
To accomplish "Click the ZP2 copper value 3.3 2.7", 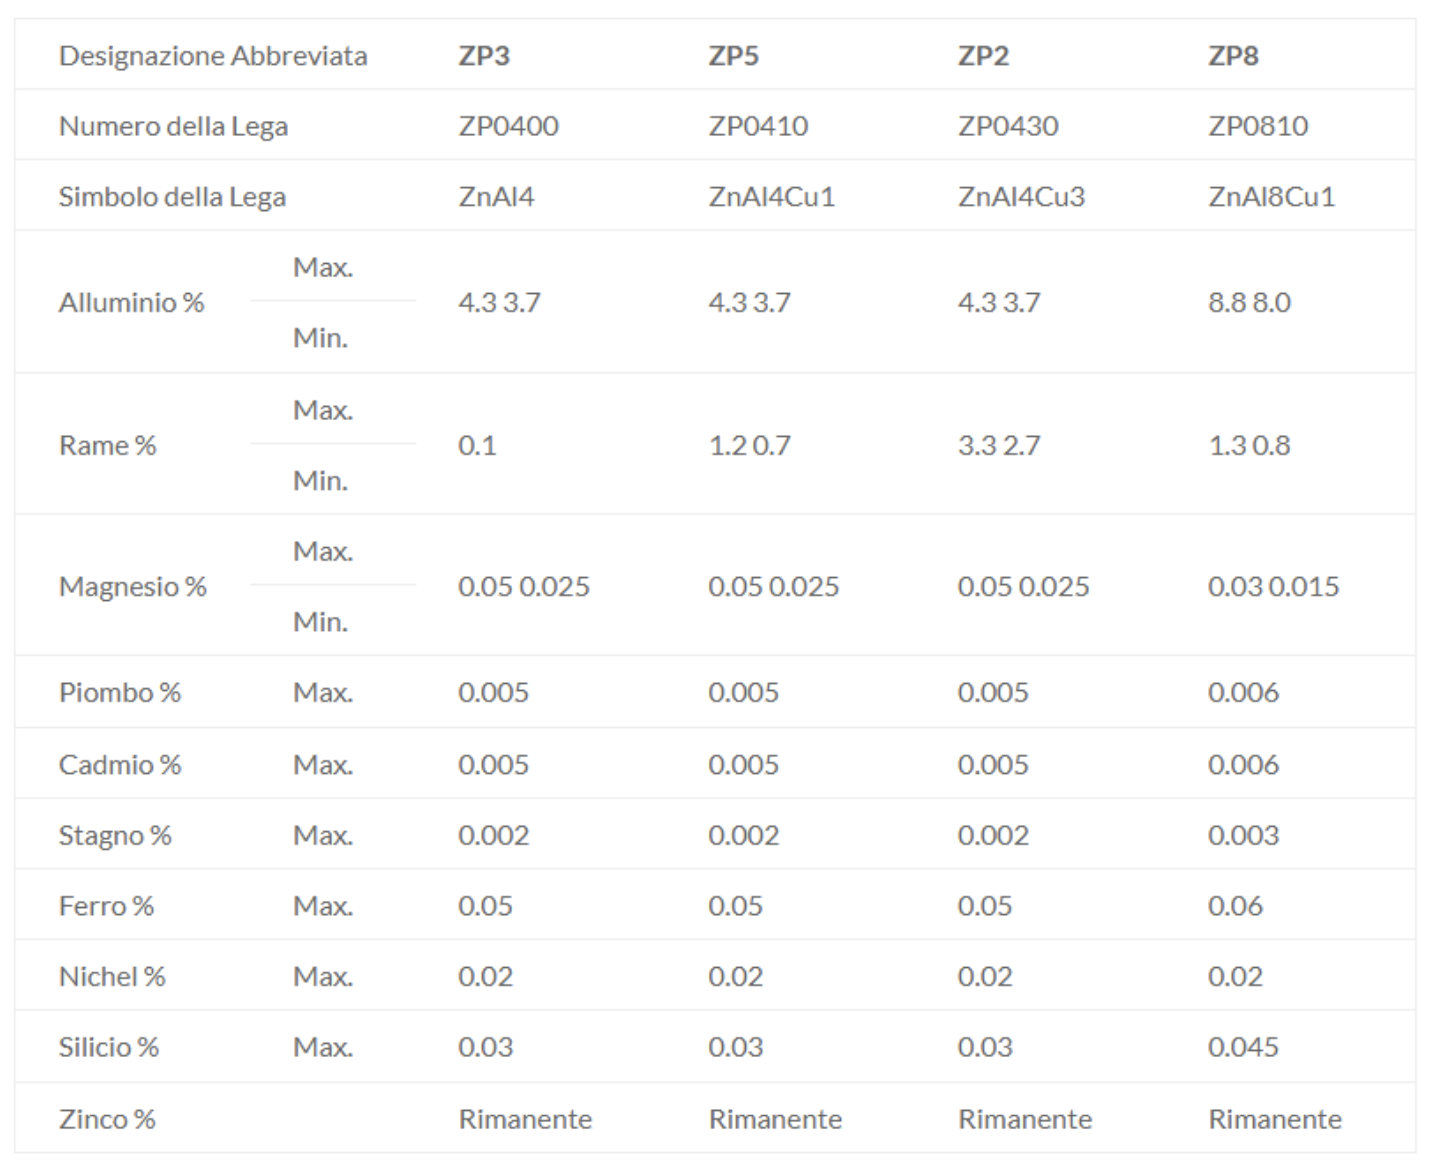I will tap(999, 445).
